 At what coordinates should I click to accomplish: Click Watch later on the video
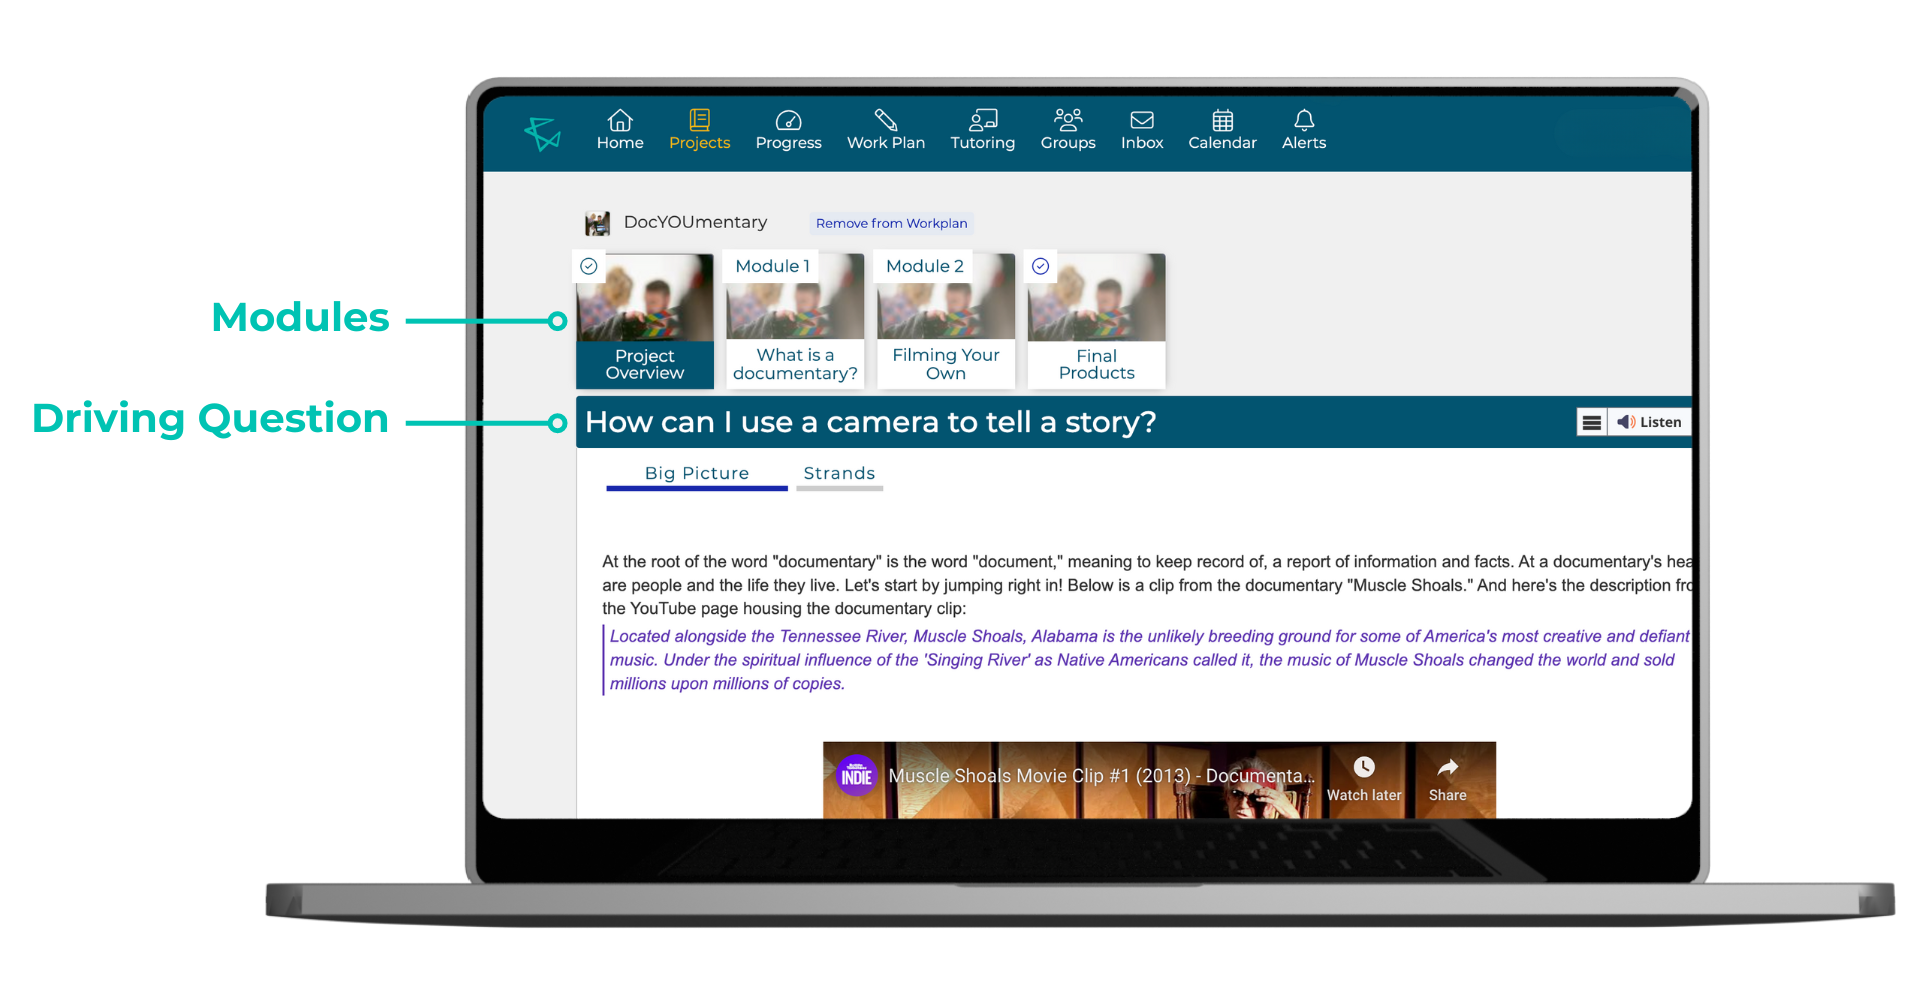1363,779
